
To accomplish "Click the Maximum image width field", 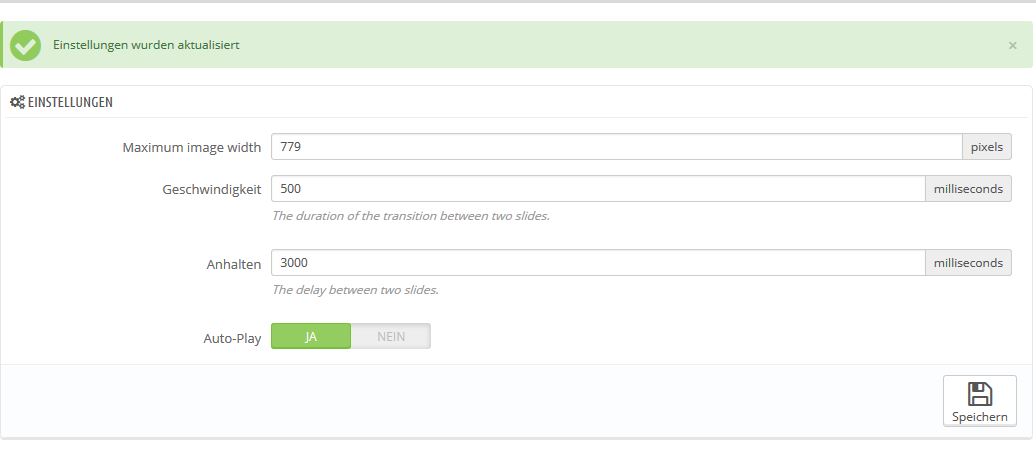I will pos(616,147).
